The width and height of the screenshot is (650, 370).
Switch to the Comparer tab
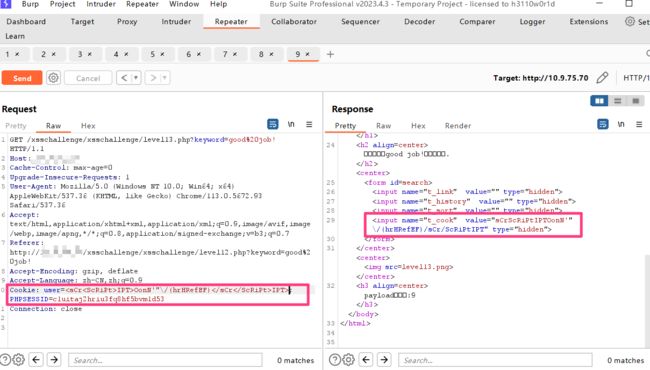coord(477,22)
